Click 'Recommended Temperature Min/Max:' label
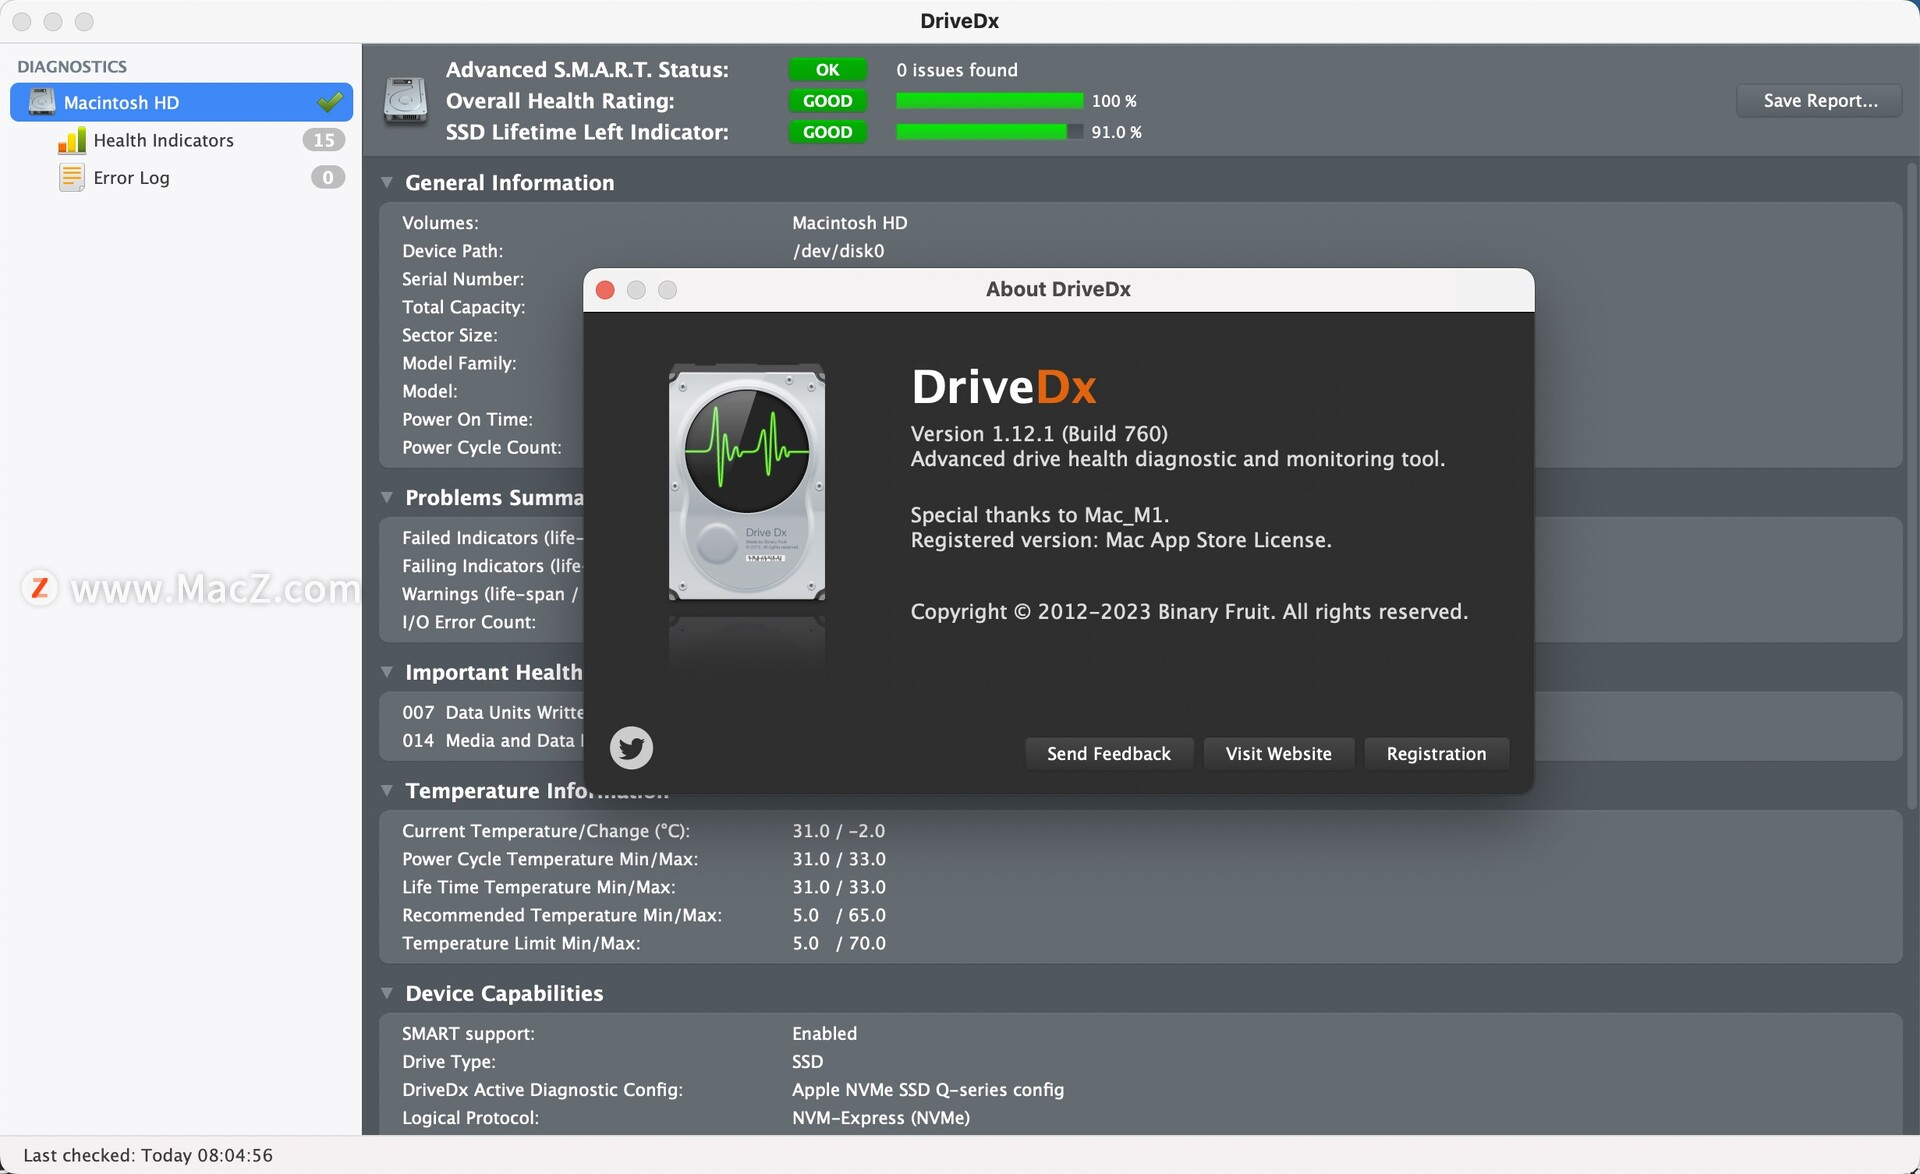The width and height of the screenshot is (1920, 1174). 562,915
